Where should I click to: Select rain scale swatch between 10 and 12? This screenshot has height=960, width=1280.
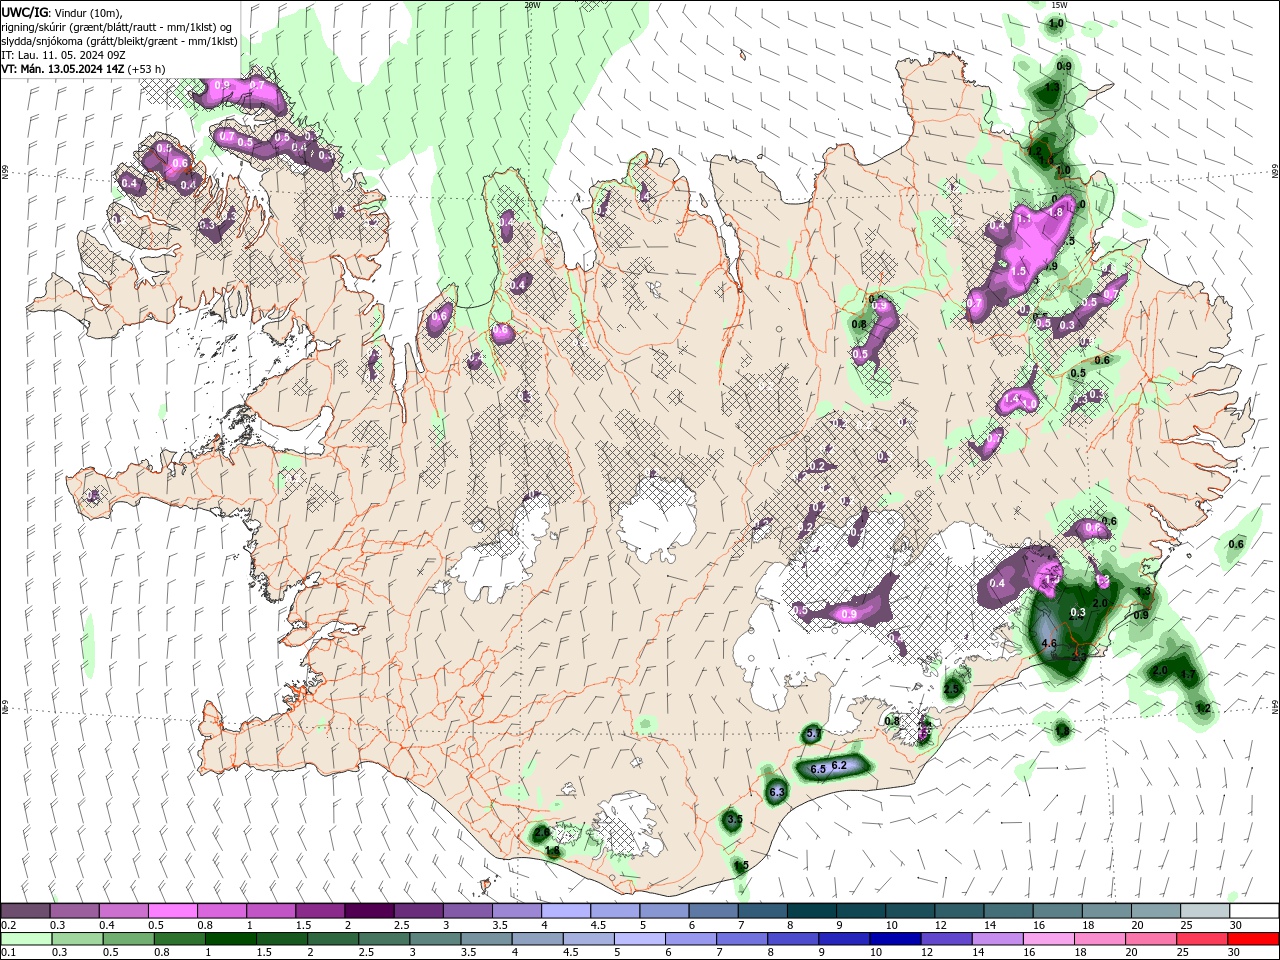tap(895, 938)
